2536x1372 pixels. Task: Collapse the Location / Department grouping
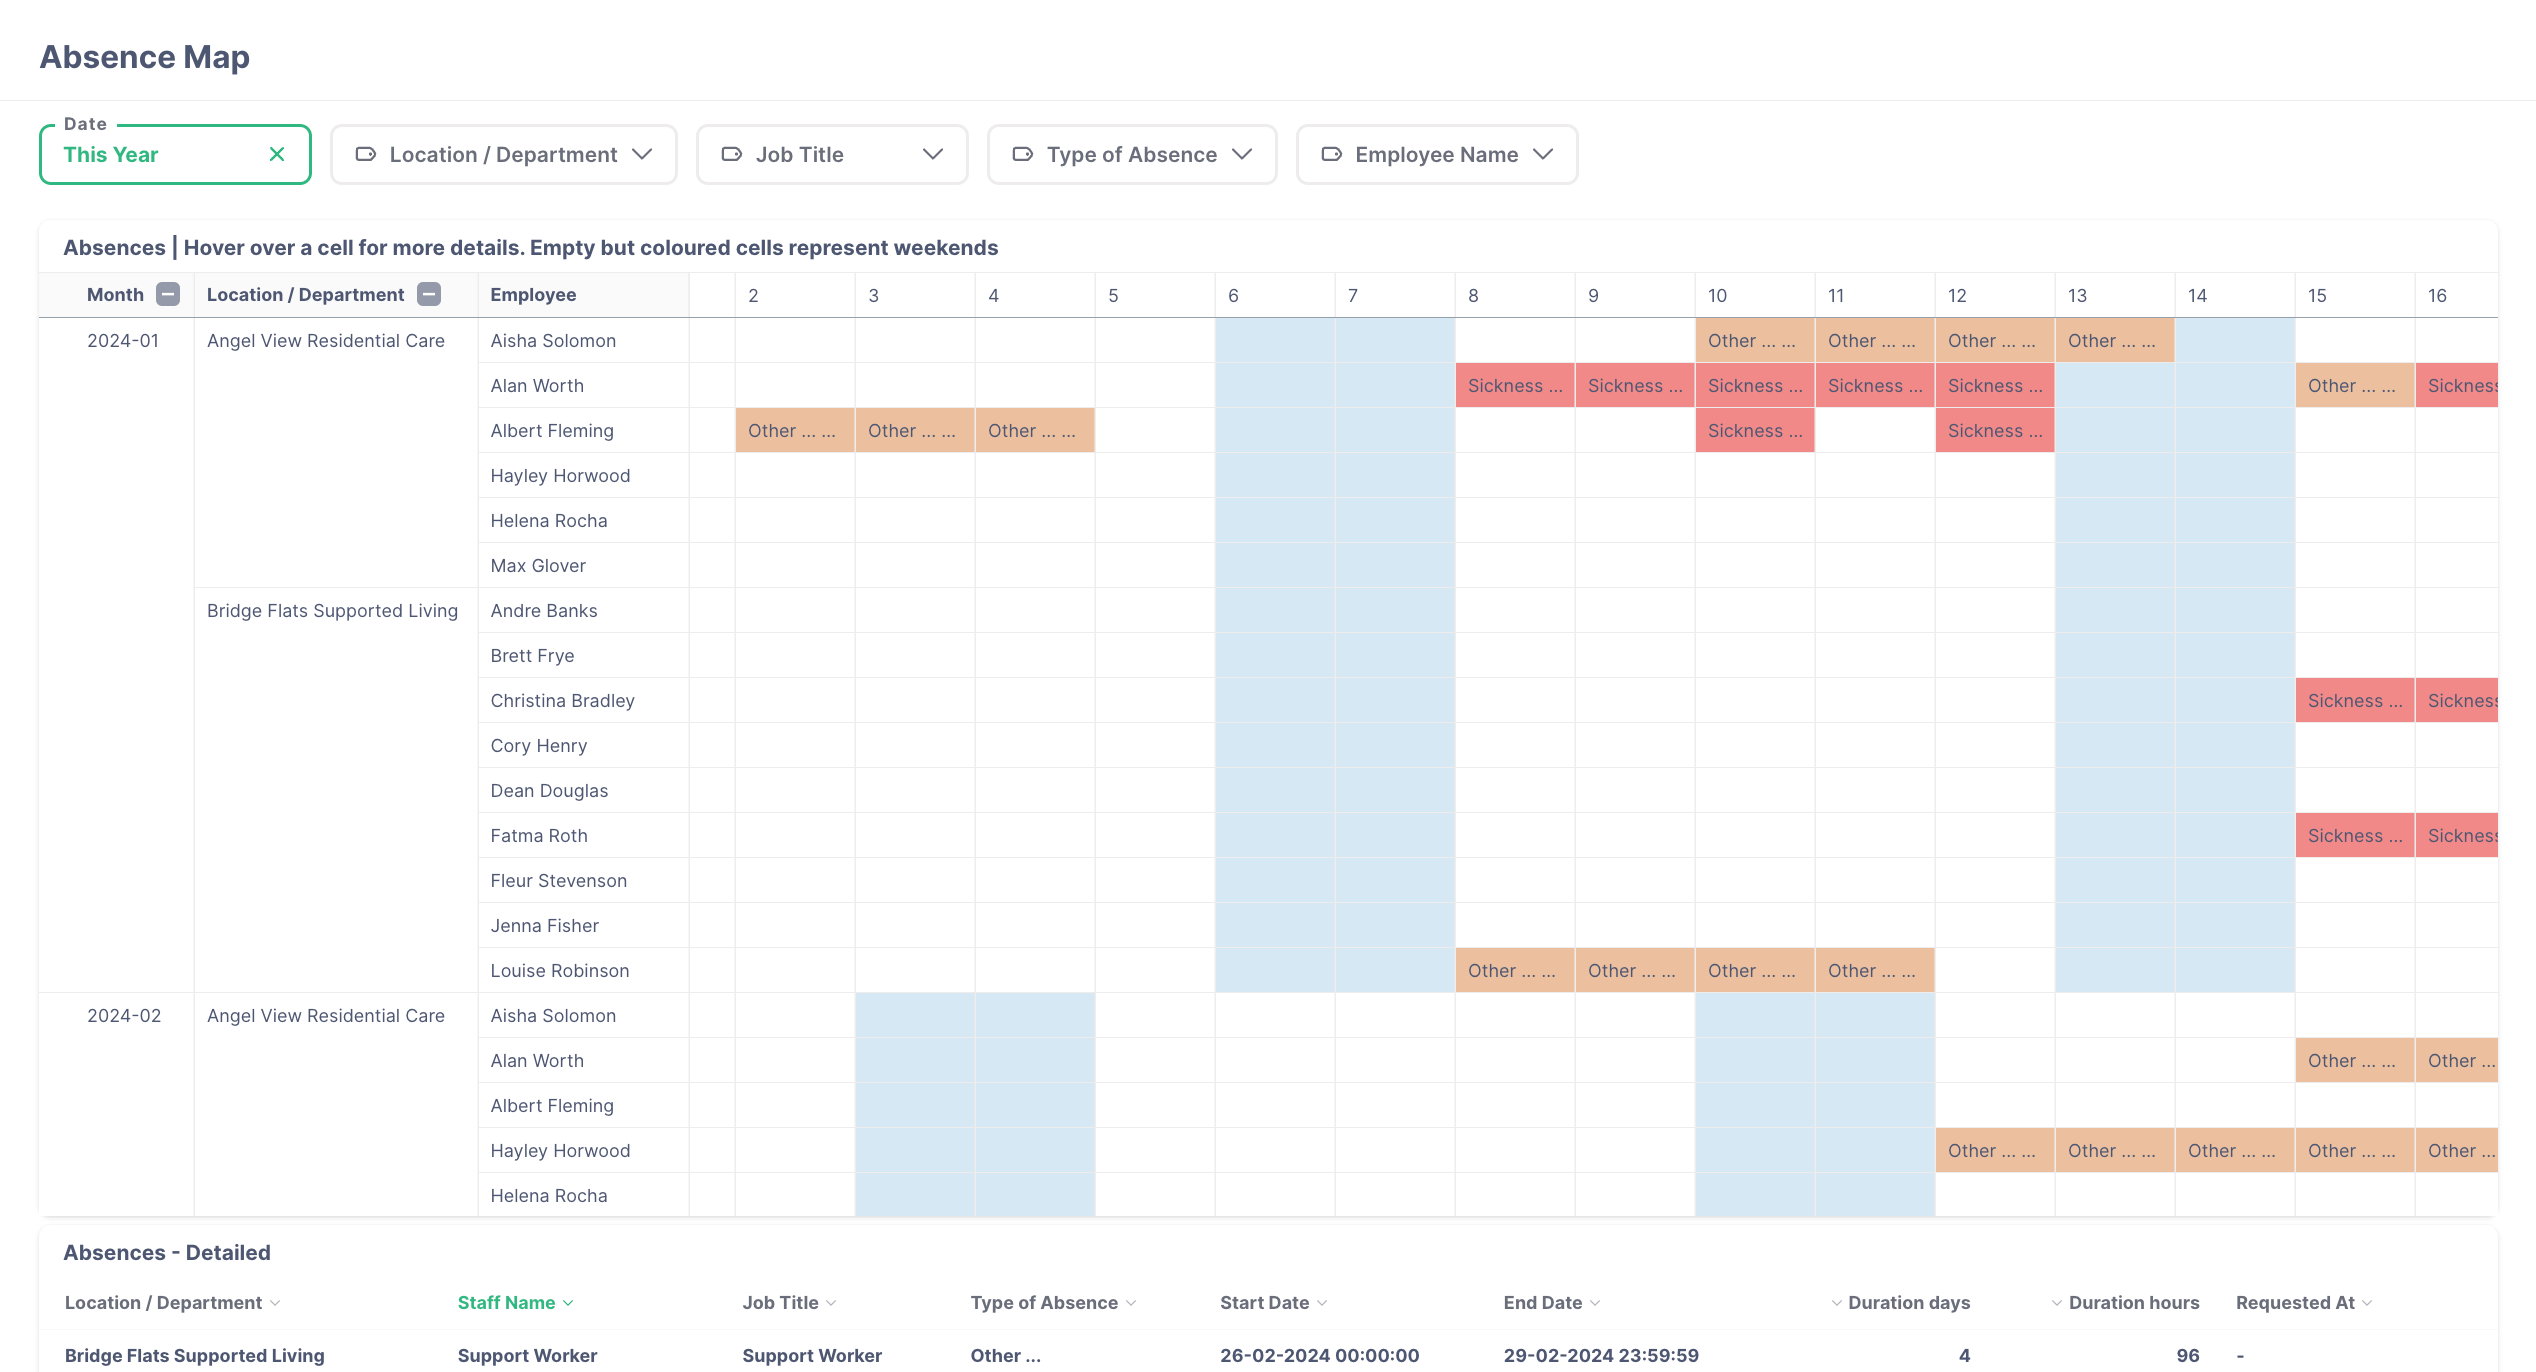[x=429, y=294]
